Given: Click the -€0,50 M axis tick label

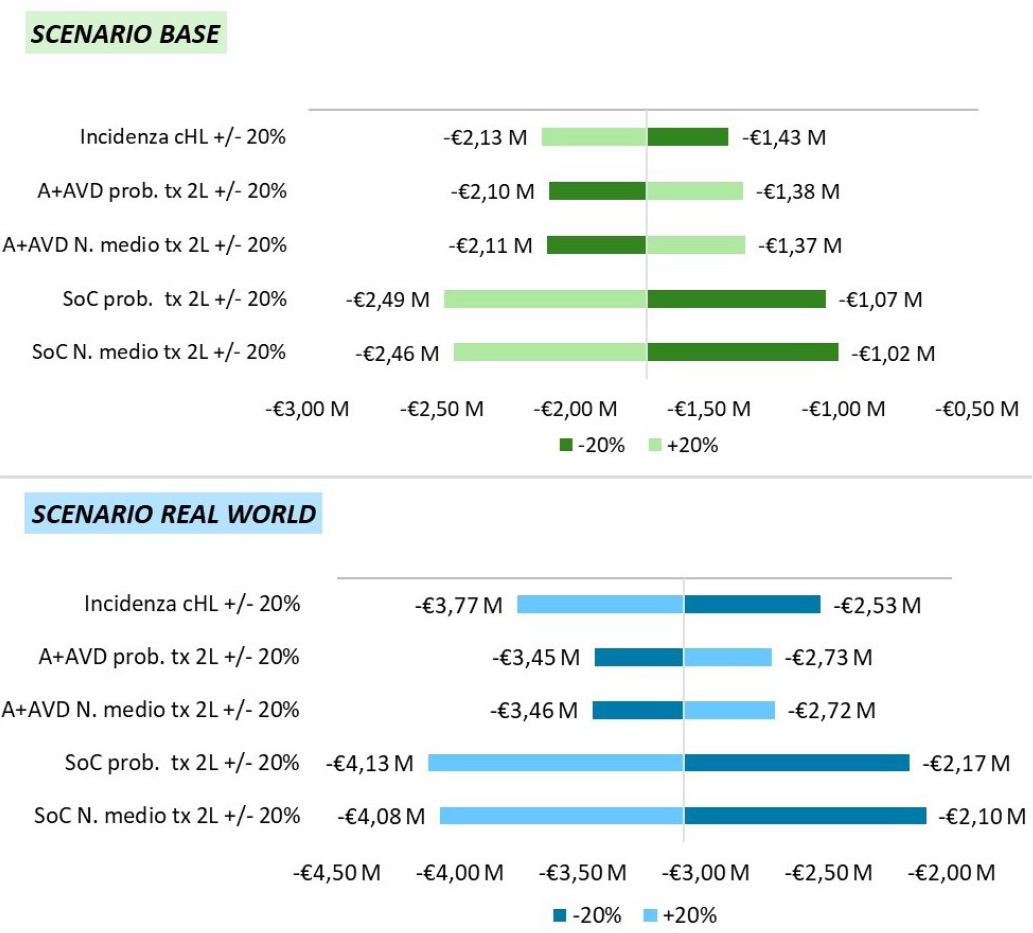Looking at the screenshot, I should 977,409.
